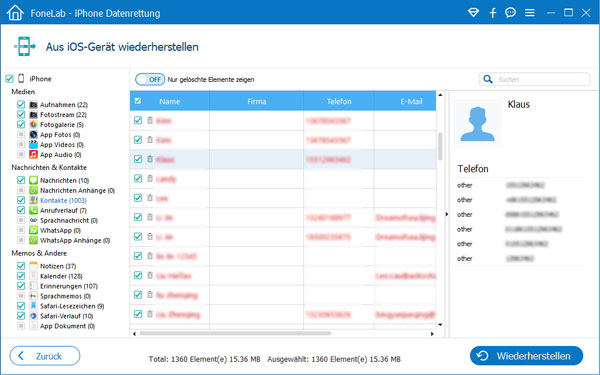Click the Kalender icon

(34, 276)
